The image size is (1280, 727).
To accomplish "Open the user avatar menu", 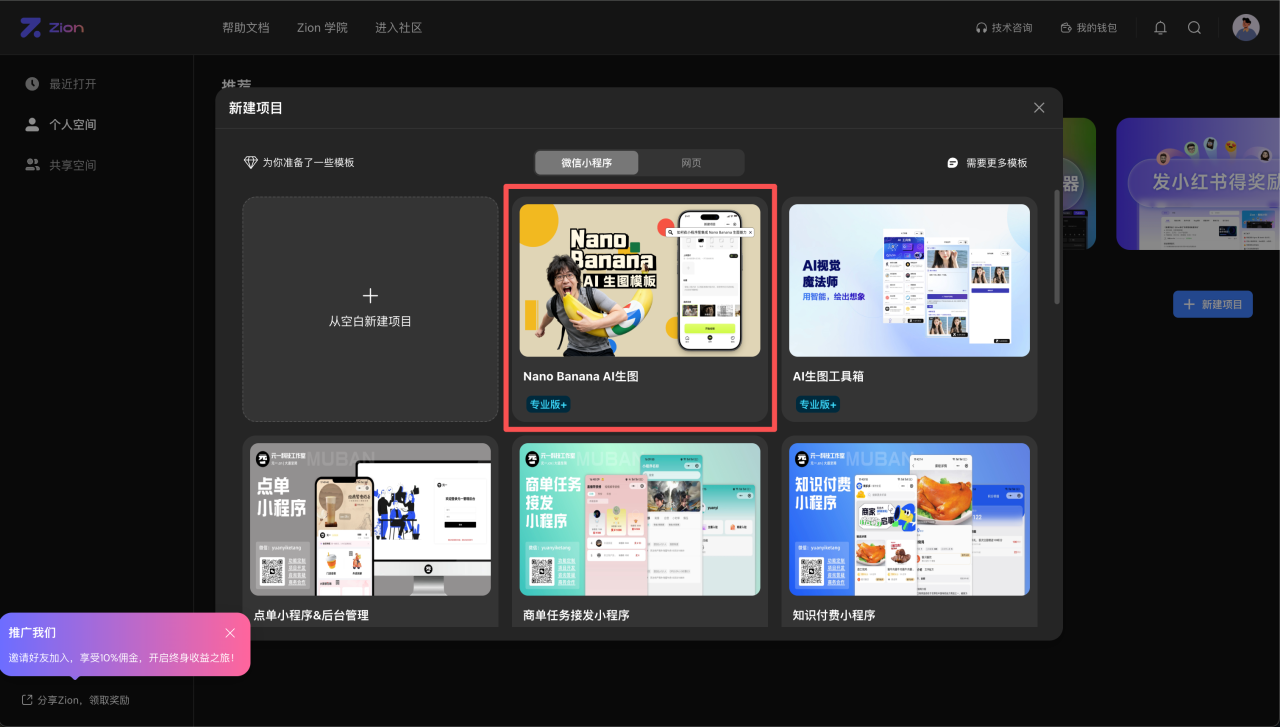I will (x=1246, y=28).
